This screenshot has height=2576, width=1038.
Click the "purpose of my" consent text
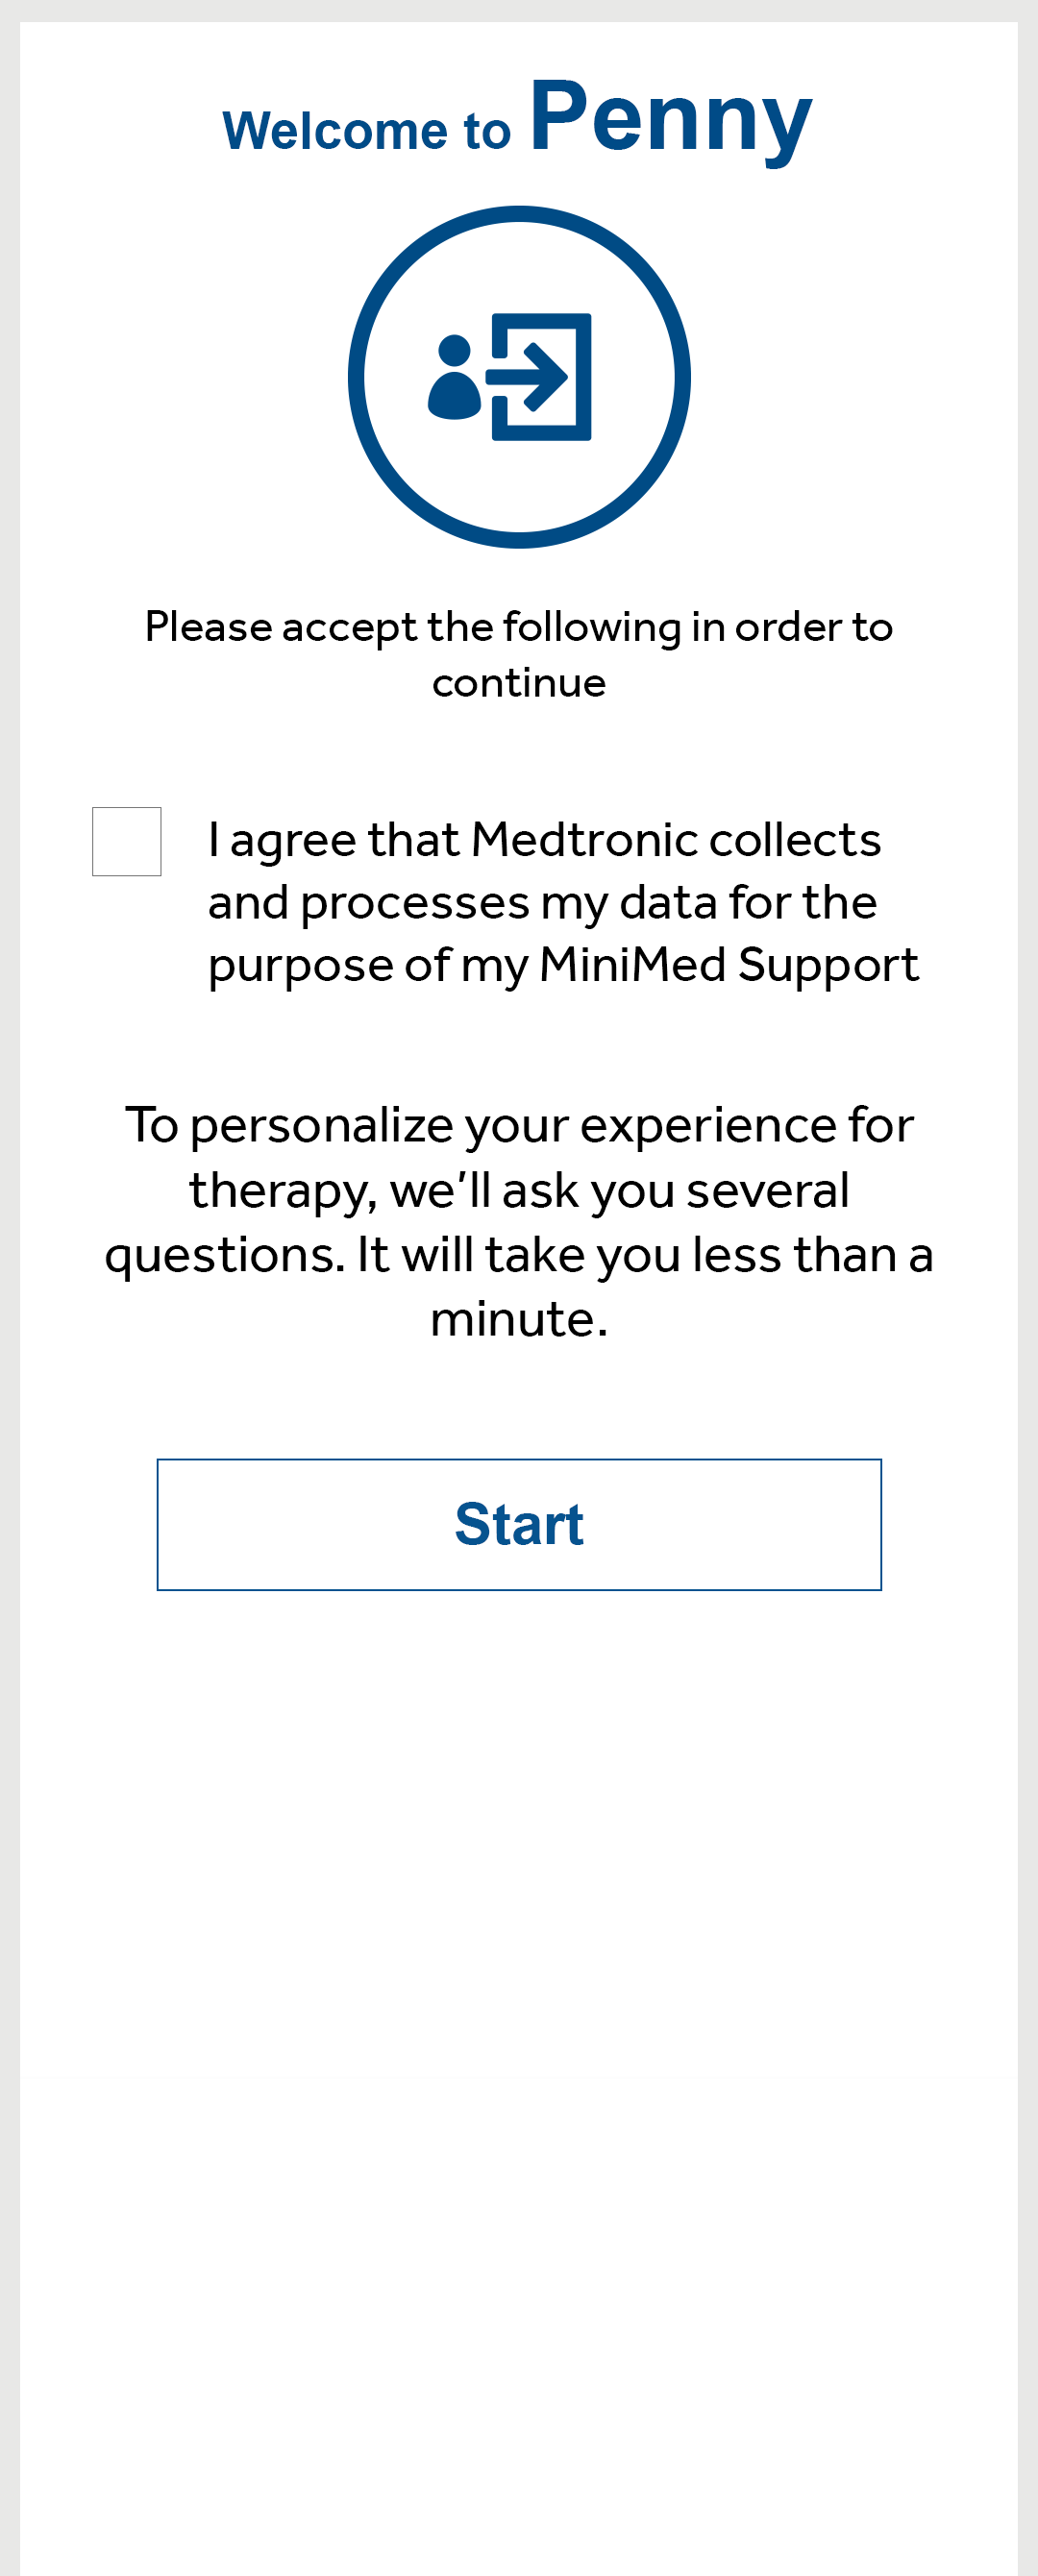tap(367, 965)
